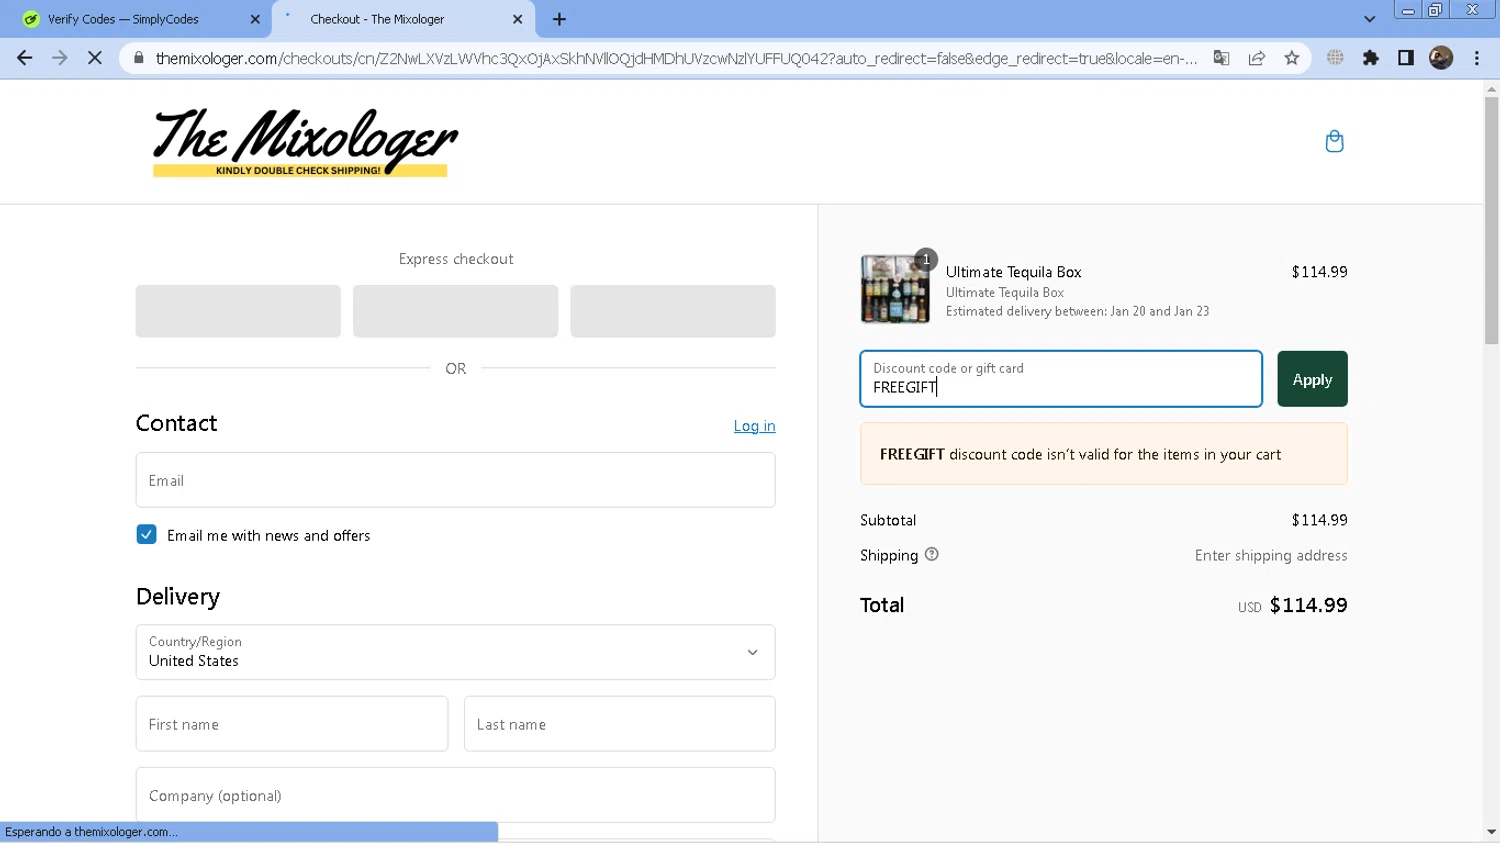Open the shopping bag cart icon
This screenshot has width=1500, height=843.
(1334, 141)
